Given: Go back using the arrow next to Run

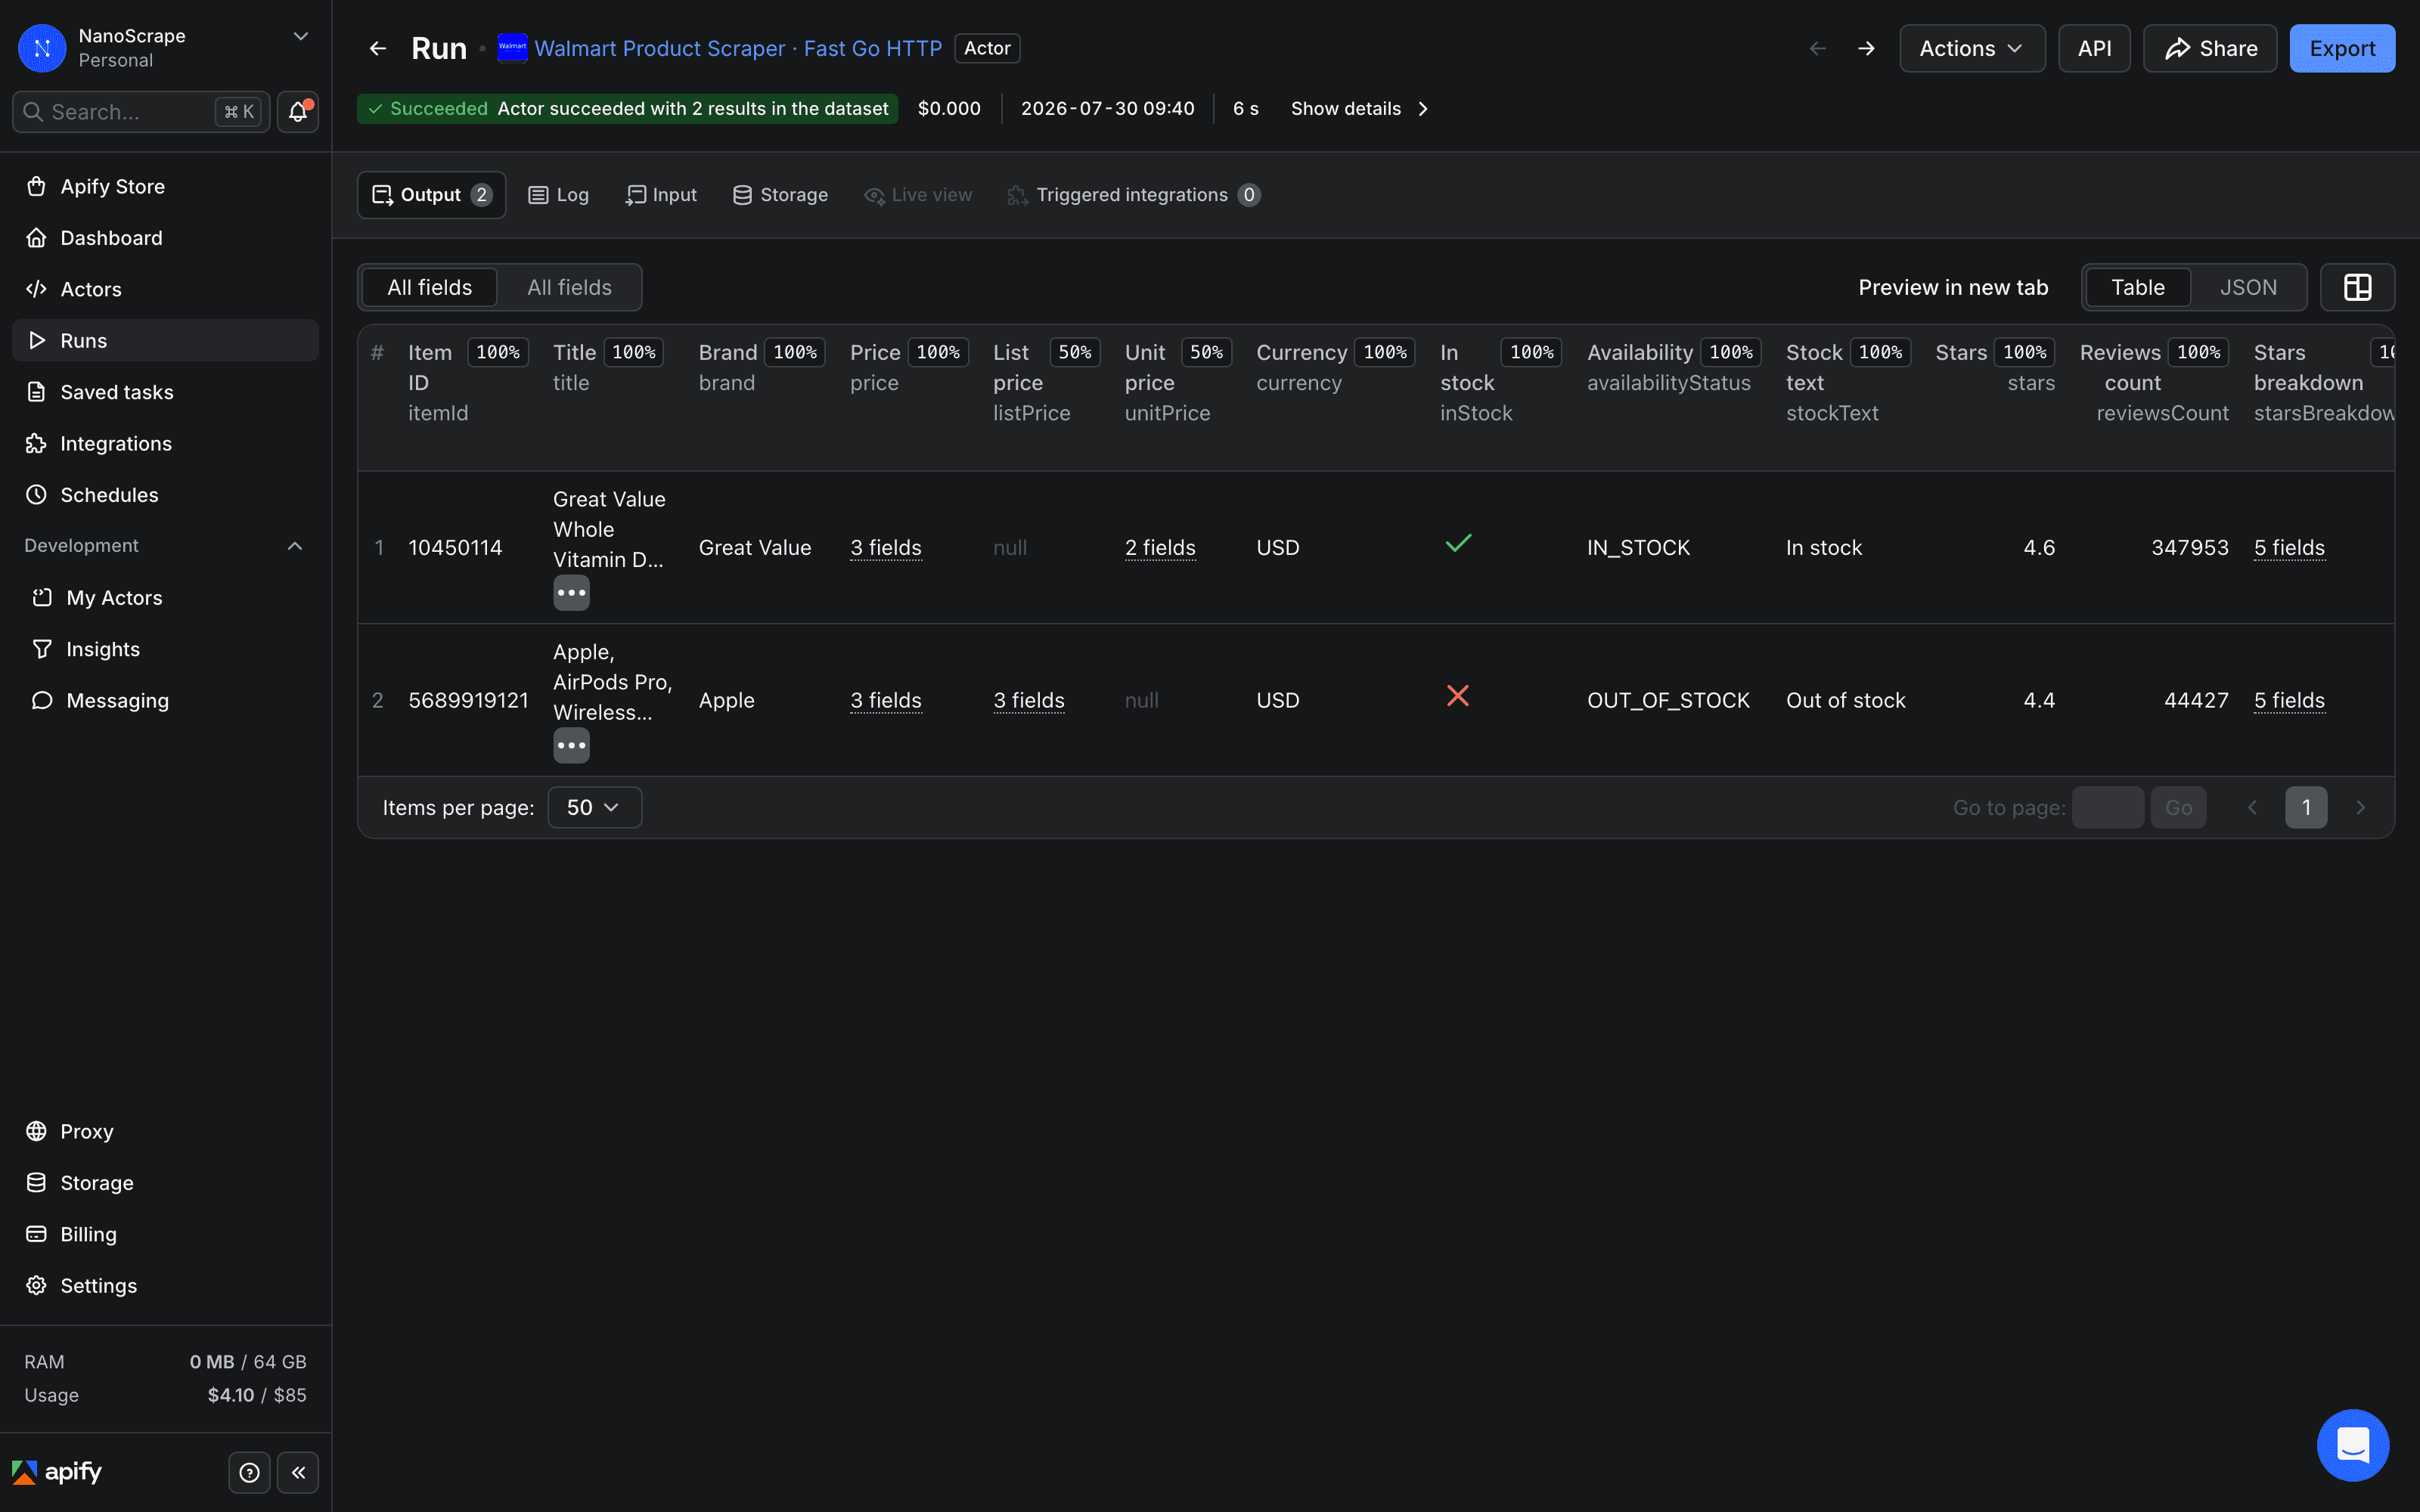Looking at the screenshot, I should pyautogui.click(x=378, y=48).
